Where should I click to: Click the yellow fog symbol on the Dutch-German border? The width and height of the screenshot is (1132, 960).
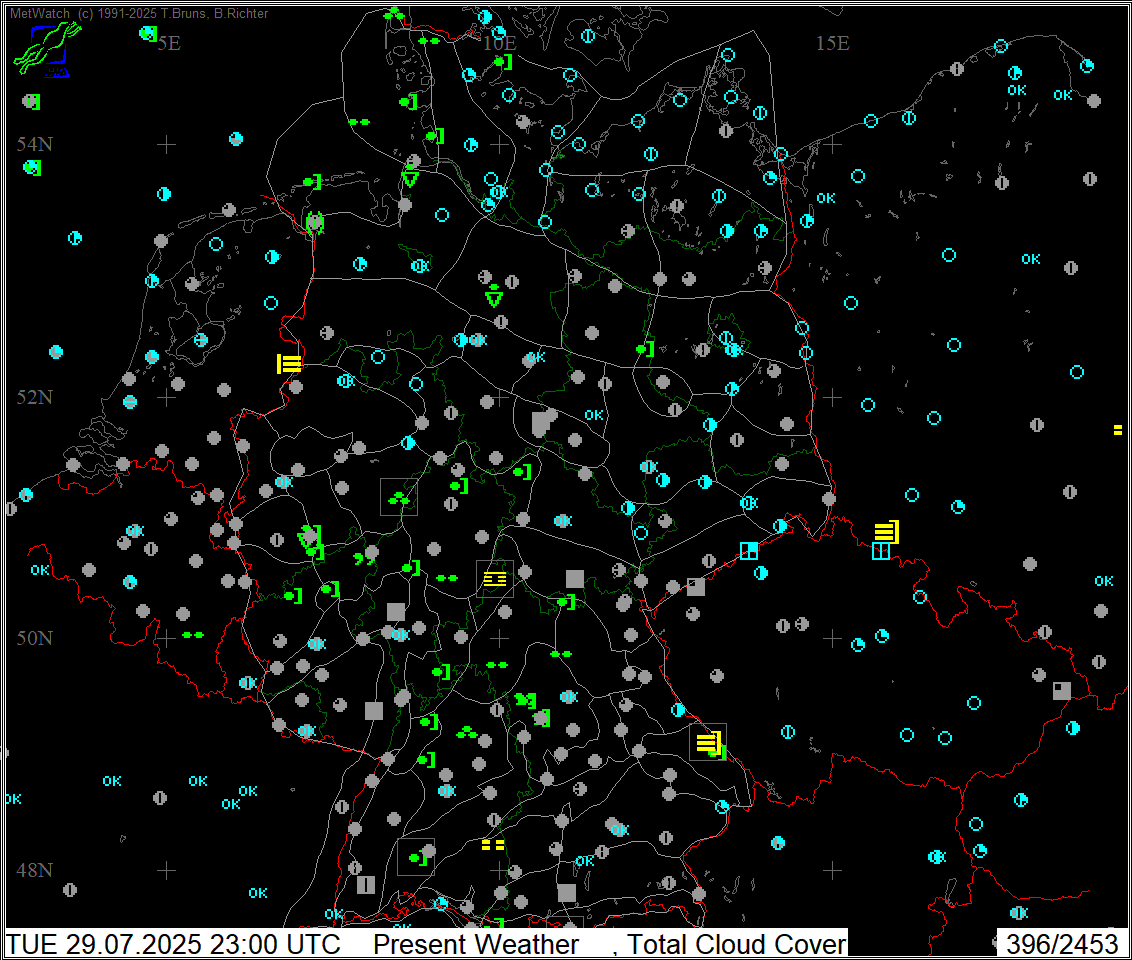(x=289, y=364)
